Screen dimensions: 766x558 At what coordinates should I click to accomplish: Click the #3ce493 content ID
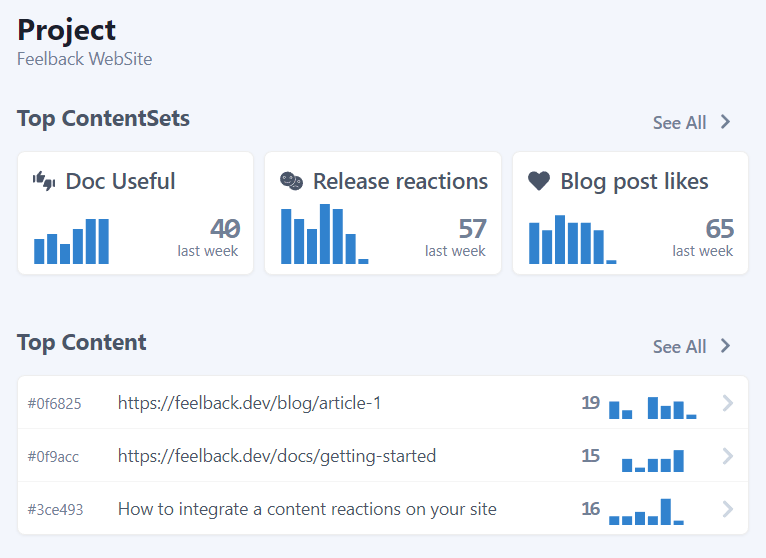point(55,510)
